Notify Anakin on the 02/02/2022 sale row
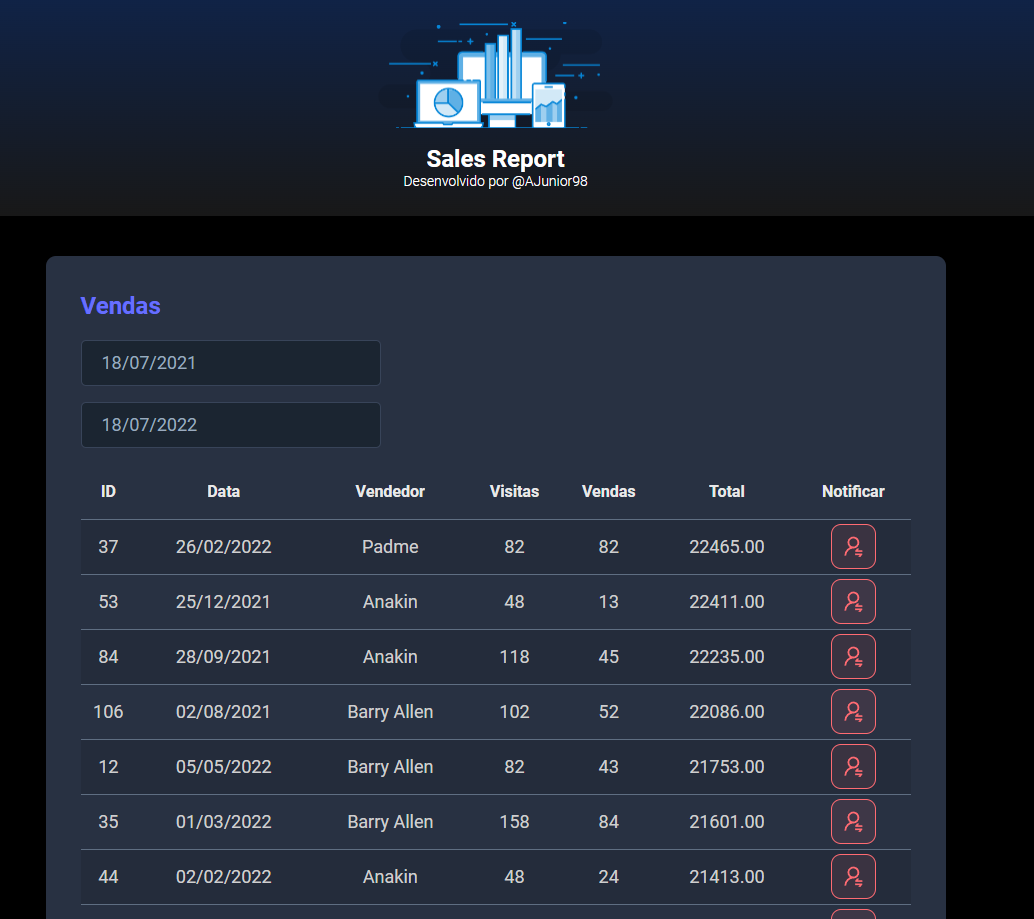Image resolution: width=1034 pixels, height=919 pixels. point(853,876)
